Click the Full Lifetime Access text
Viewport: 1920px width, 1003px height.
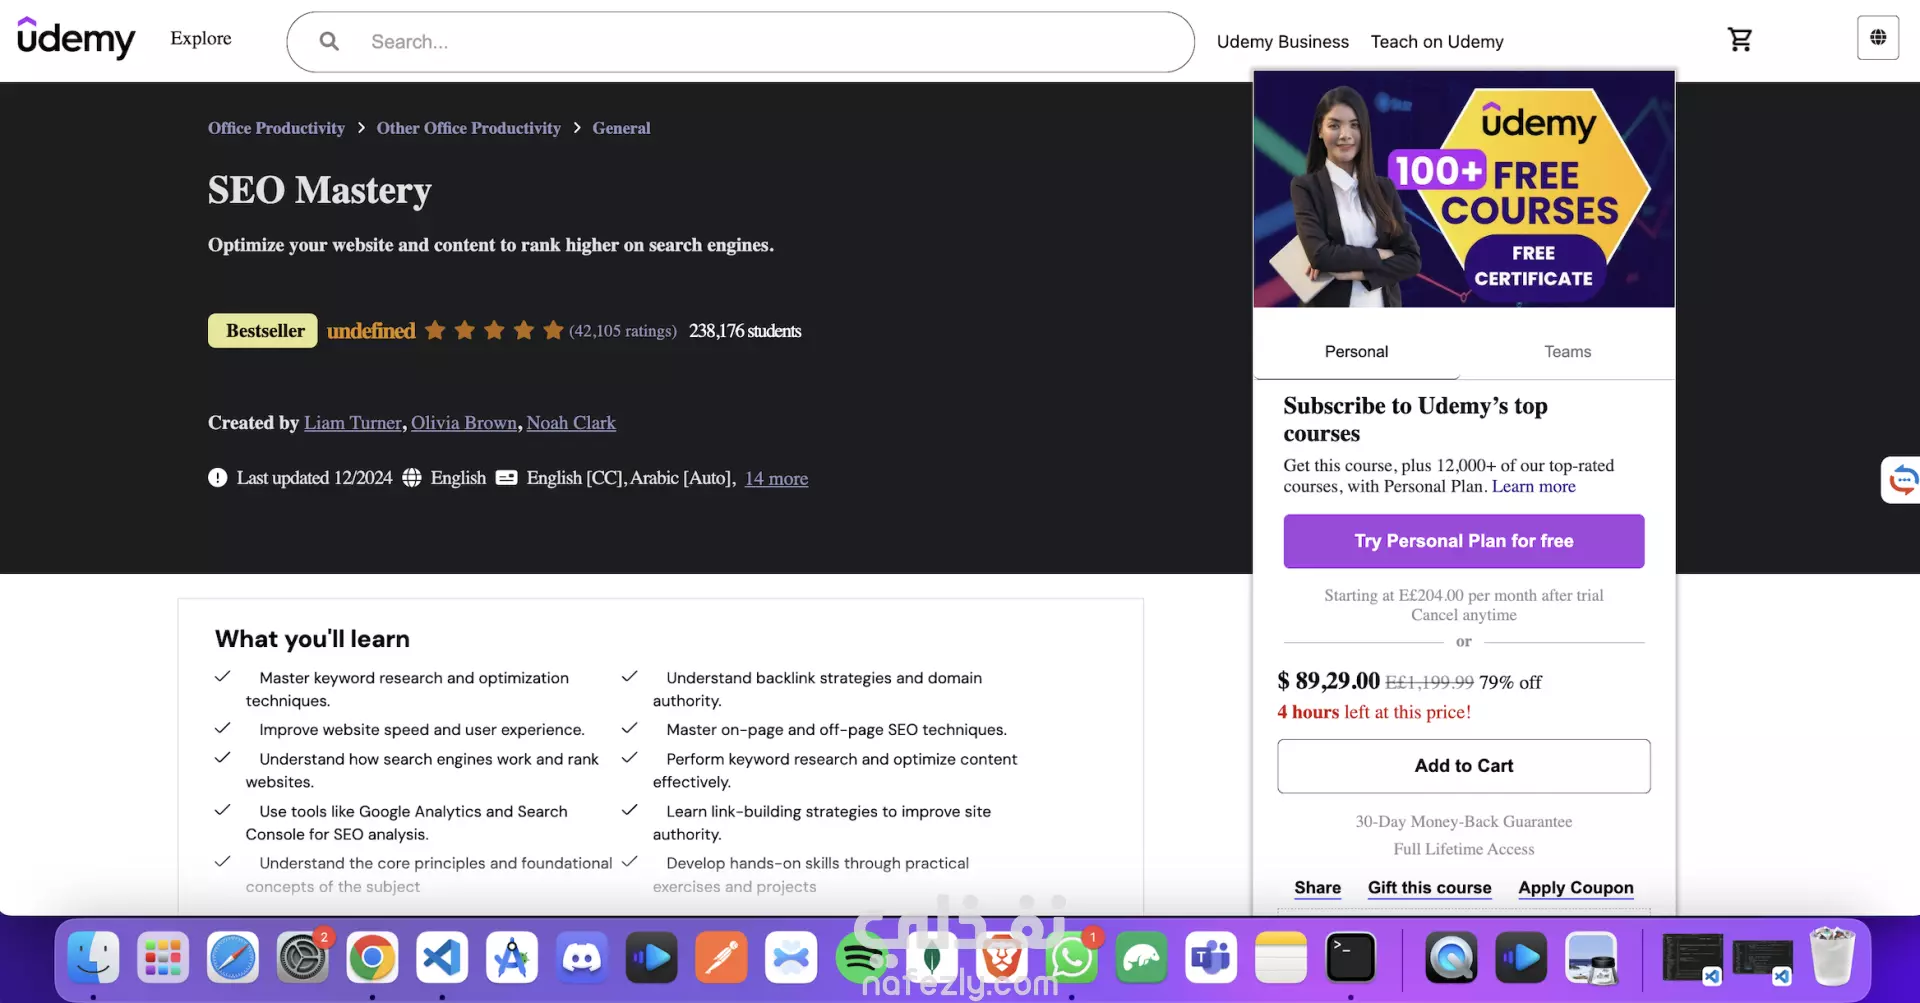(x=1464, y=849)
